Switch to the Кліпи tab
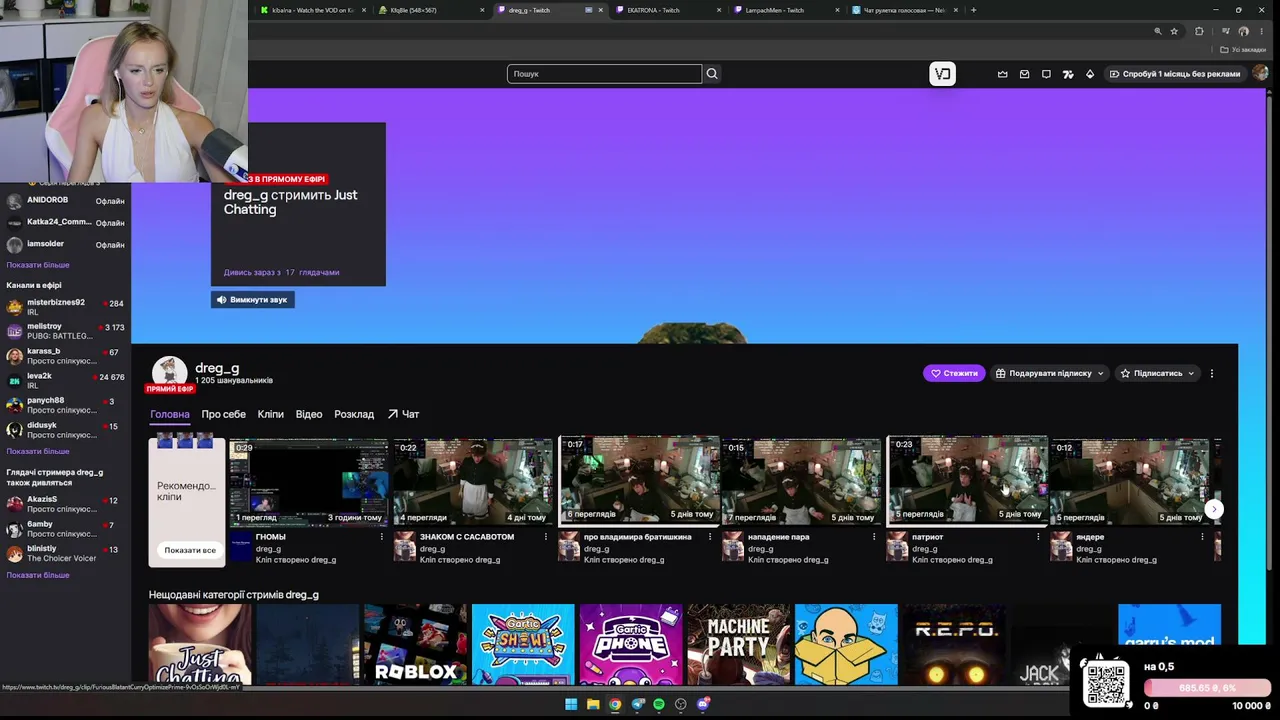This screenshot has height=720, width=1280. [x=270, y=414]
